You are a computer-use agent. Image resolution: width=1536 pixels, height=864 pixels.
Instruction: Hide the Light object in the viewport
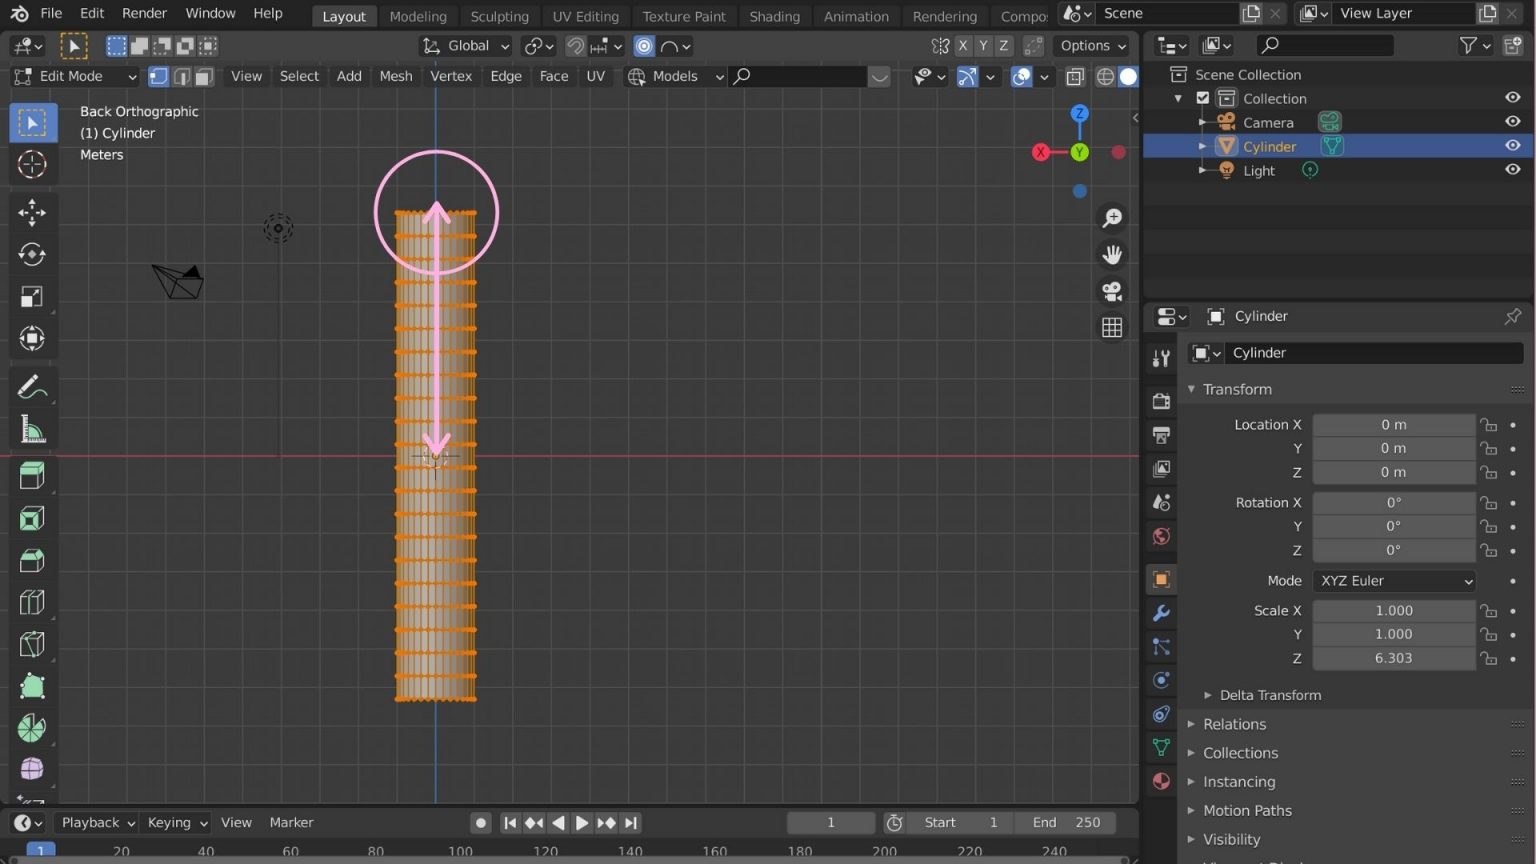click(1513, 169)
